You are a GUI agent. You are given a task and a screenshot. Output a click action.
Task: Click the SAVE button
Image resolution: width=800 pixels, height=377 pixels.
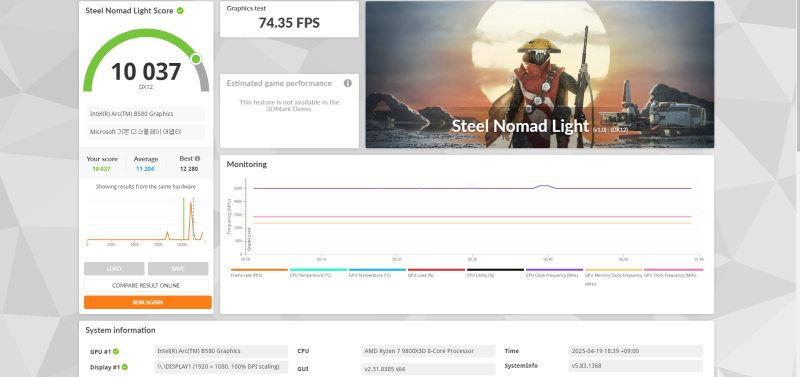(178, 269)
